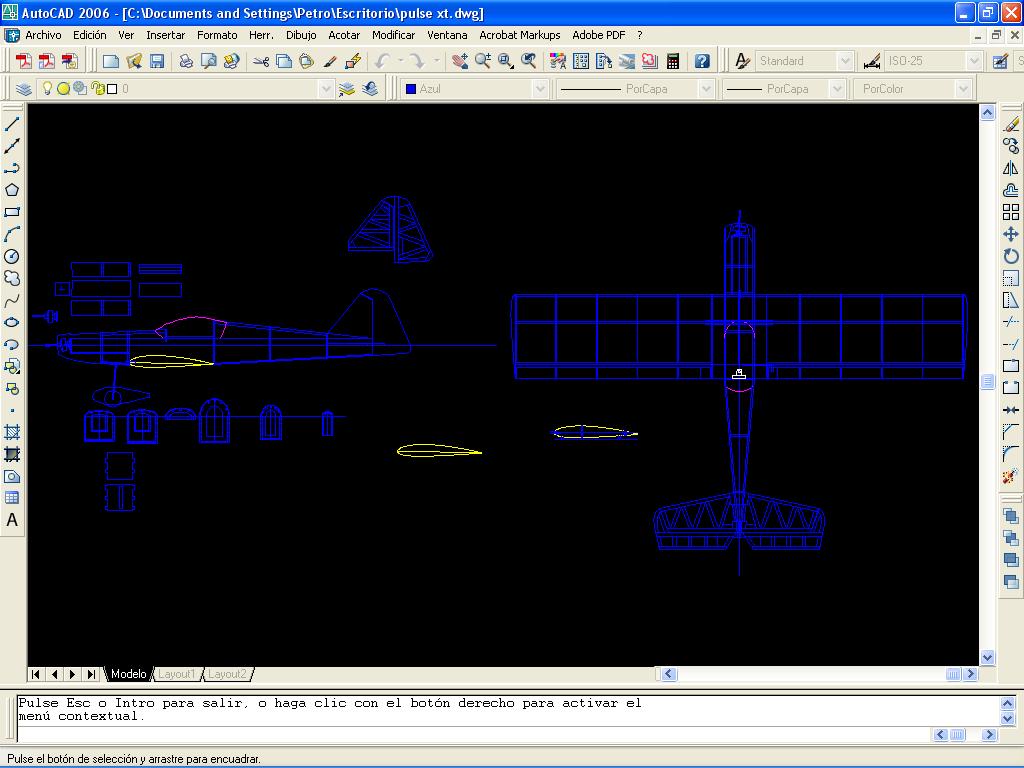Select the Line draw tool
The width and height of the screenshot is (1024, 768).
12,123
